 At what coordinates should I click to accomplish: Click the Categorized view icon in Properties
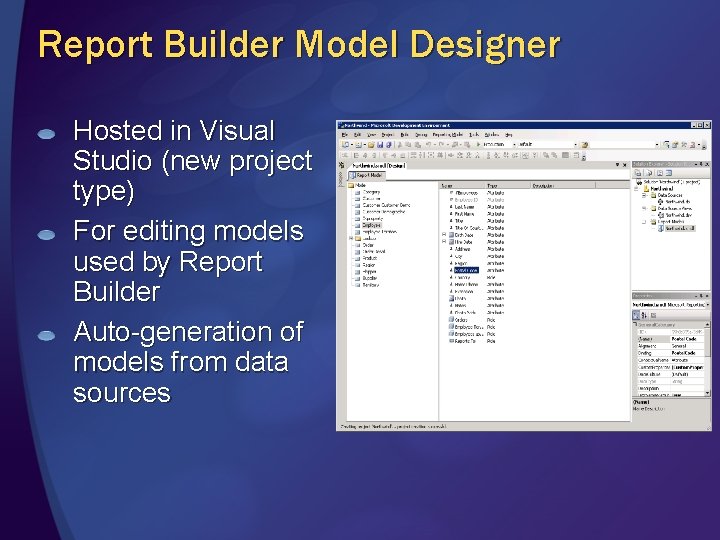click(636, 315)
